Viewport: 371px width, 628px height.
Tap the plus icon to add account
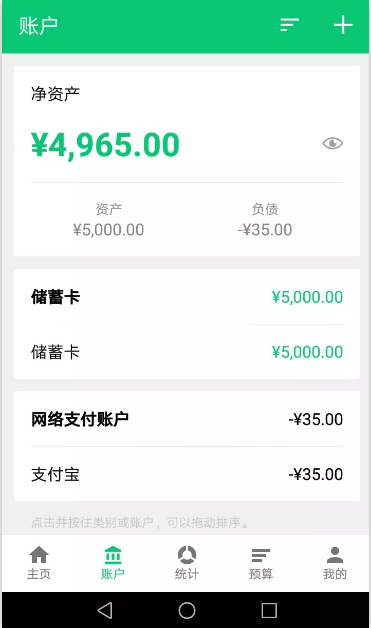click(343, 25)
